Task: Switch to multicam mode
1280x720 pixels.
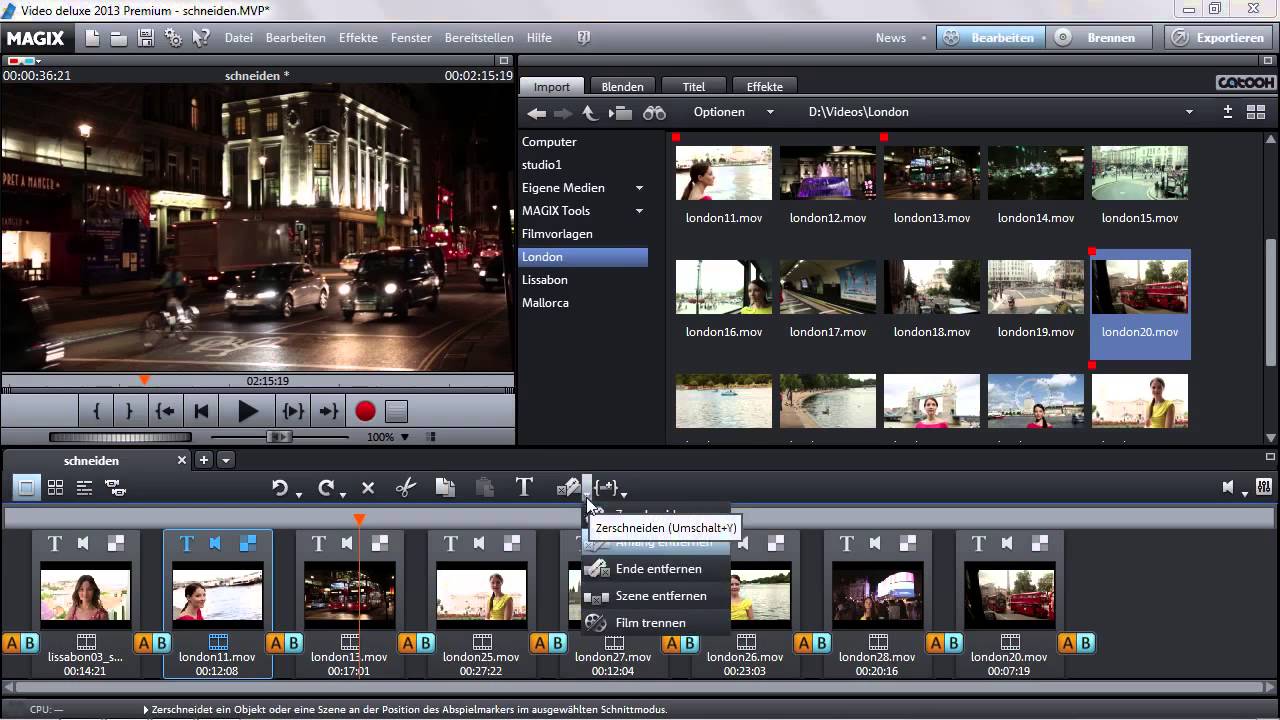Action: 115,488
